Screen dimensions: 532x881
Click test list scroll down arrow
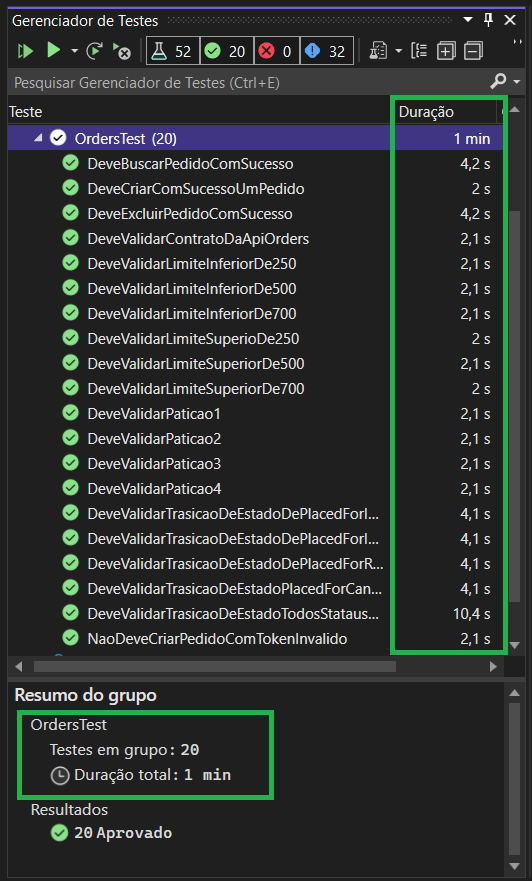click(x=514, y=645)
